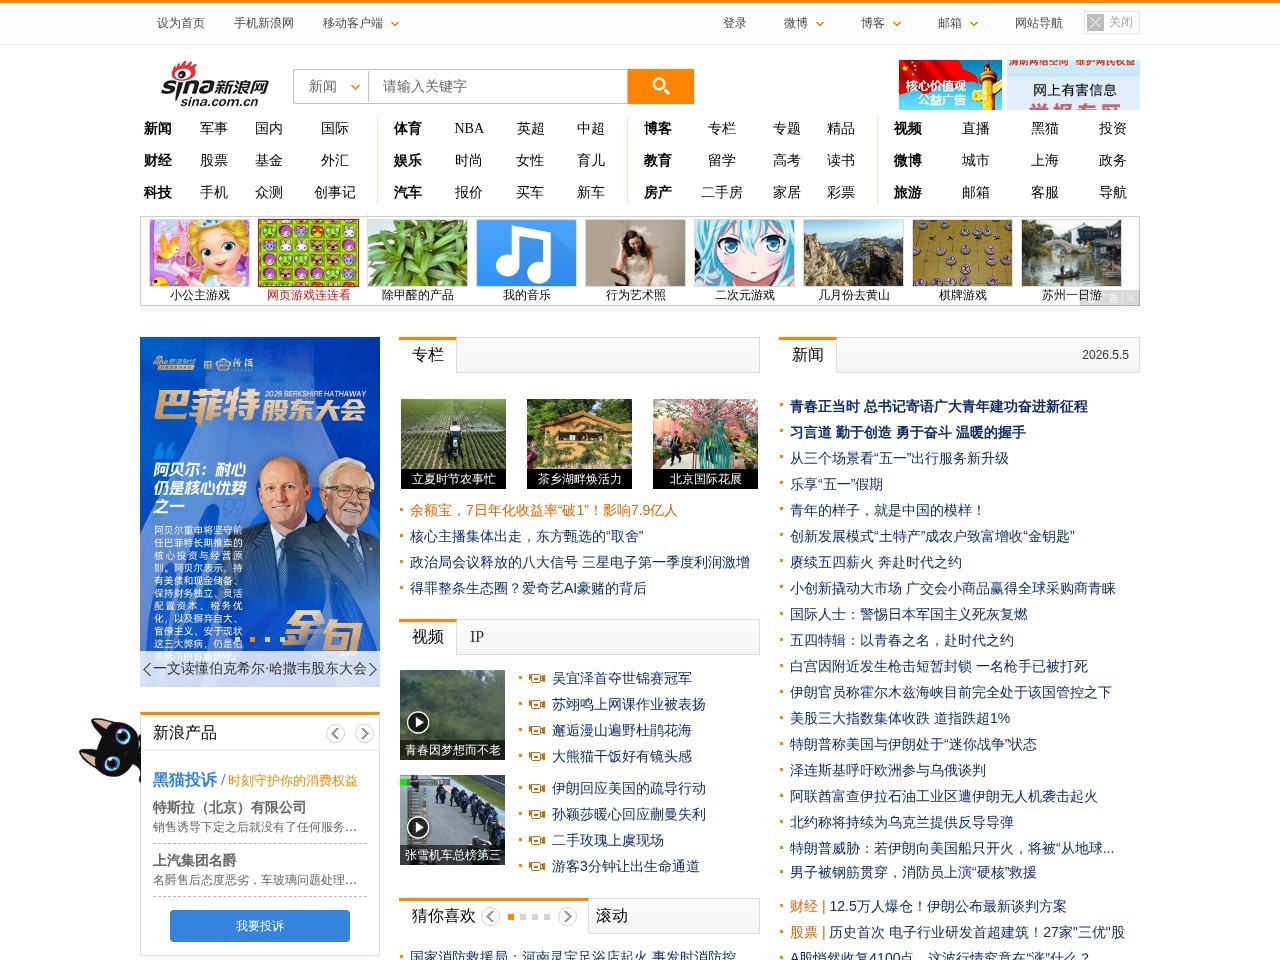Screen dimensions: 1280x960
Task: Open NBA navigation link
Action: [x=469, y=128]
